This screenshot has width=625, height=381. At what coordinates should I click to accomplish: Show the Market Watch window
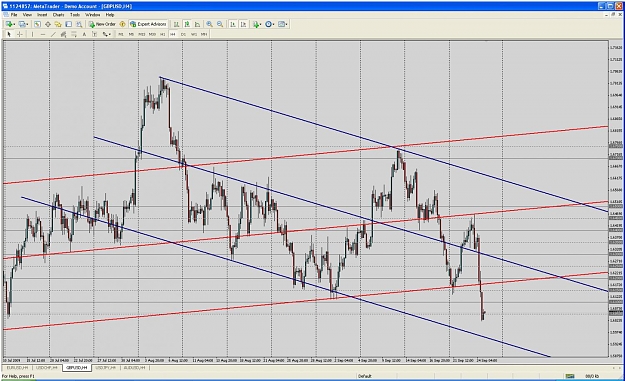coord(37,24)
